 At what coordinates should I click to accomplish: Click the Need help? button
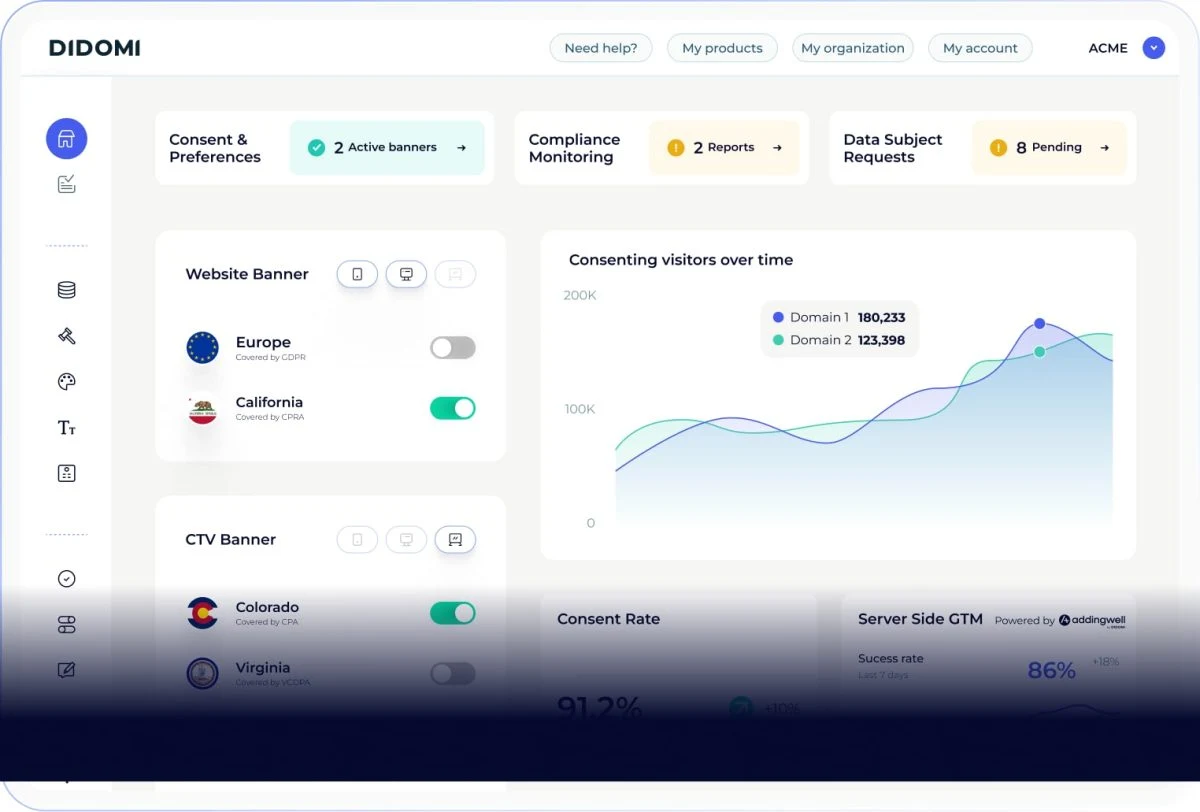pyautogui.click(x=600, y=48)
